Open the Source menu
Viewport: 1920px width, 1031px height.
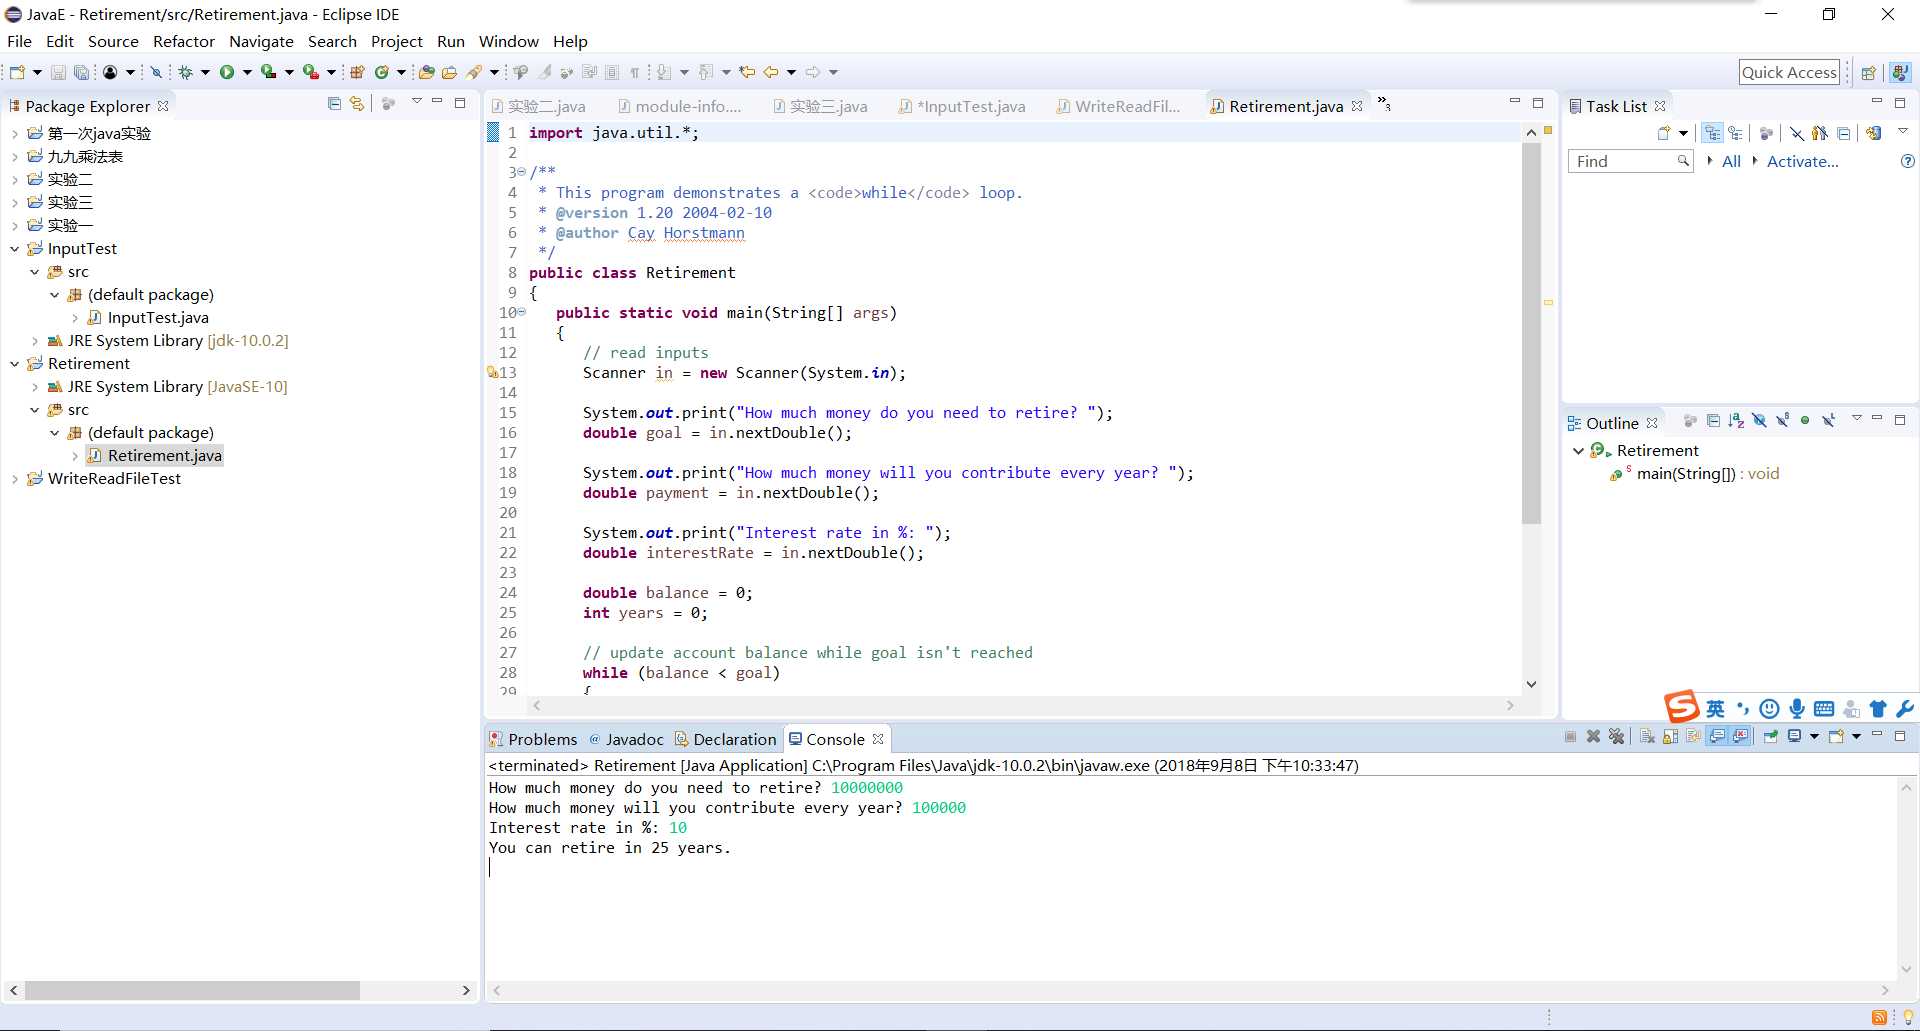(x=113, y=41)
